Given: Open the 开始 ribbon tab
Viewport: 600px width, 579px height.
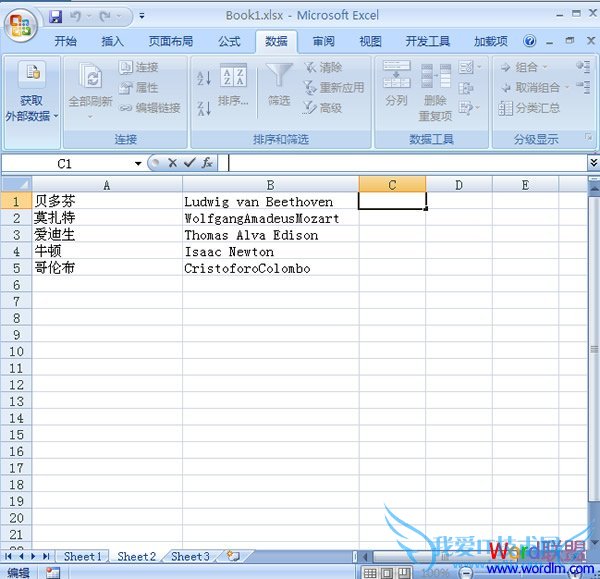Looking at the screenshot, I should [x=65, y=41].
